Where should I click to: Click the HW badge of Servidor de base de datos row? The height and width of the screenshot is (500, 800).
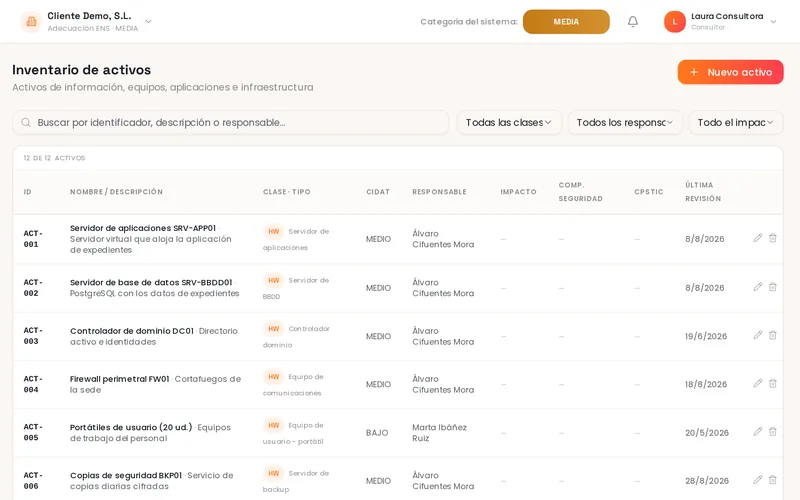pyautogui.click(x=273, y=281)
